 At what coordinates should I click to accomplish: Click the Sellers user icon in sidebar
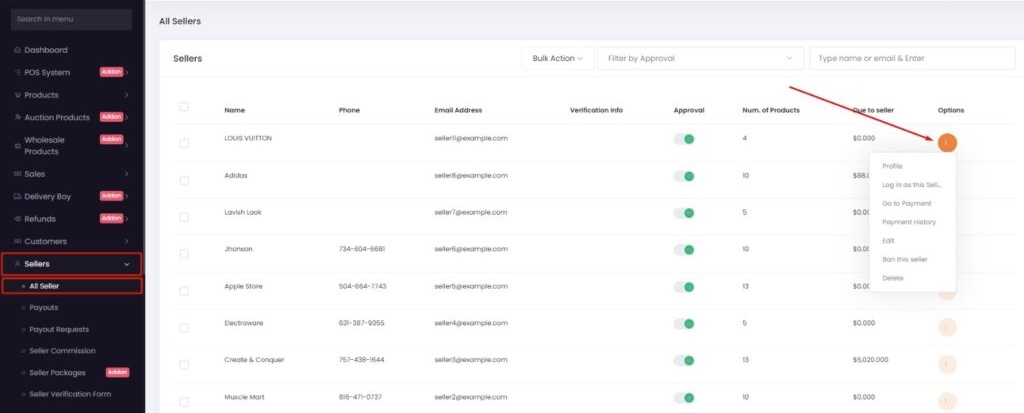[18, 264]
